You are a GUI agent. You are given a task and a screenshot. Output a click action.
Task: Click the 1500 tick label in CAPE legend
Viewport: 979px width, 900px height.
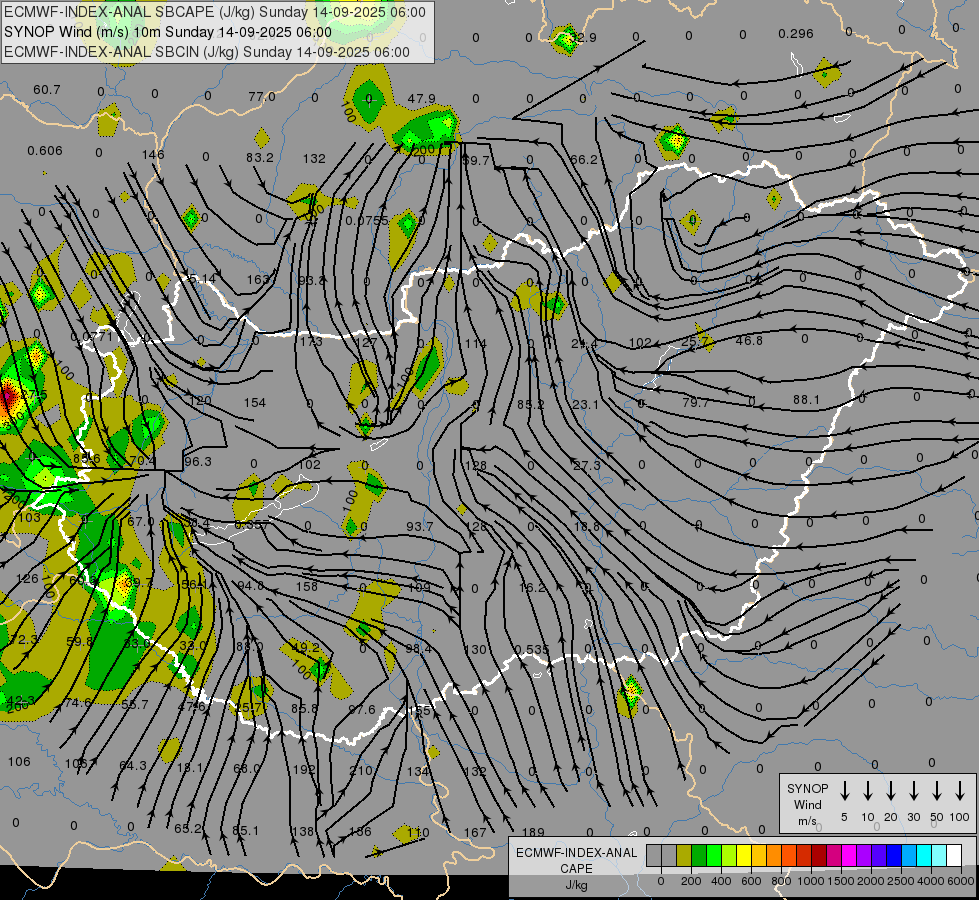tap(840, 881)
